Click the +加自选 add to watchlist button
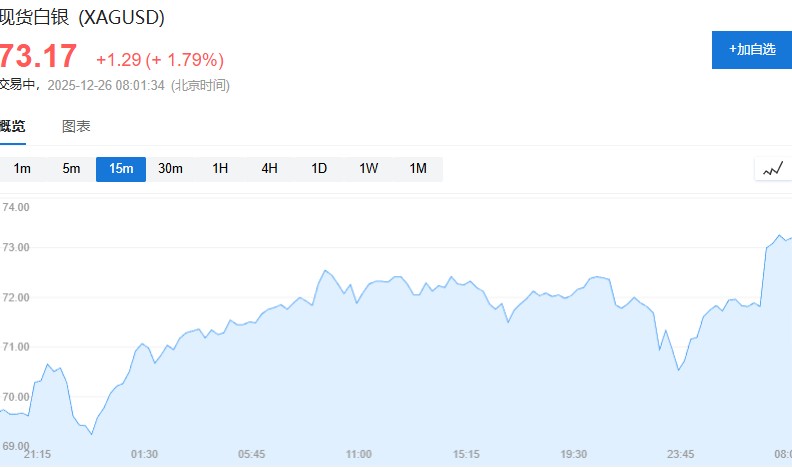 751,49
